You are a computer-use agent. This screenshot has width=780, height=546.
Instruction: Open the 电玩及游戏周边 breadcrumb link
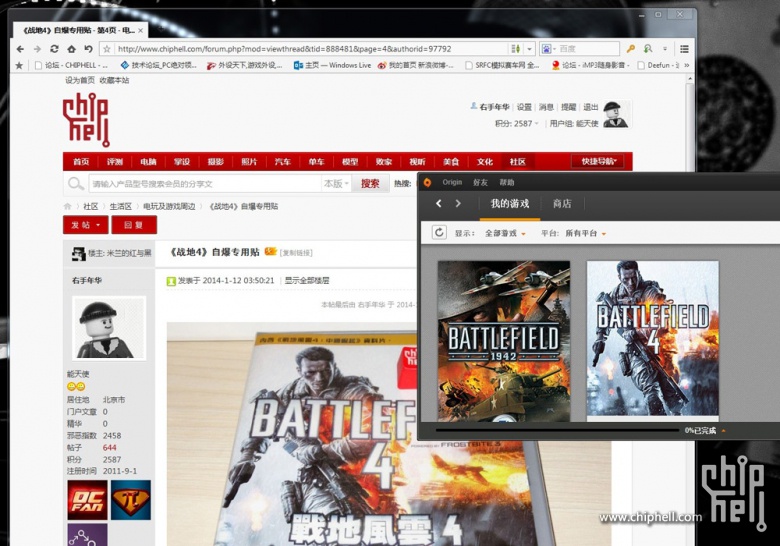click(x=169, y=206)
